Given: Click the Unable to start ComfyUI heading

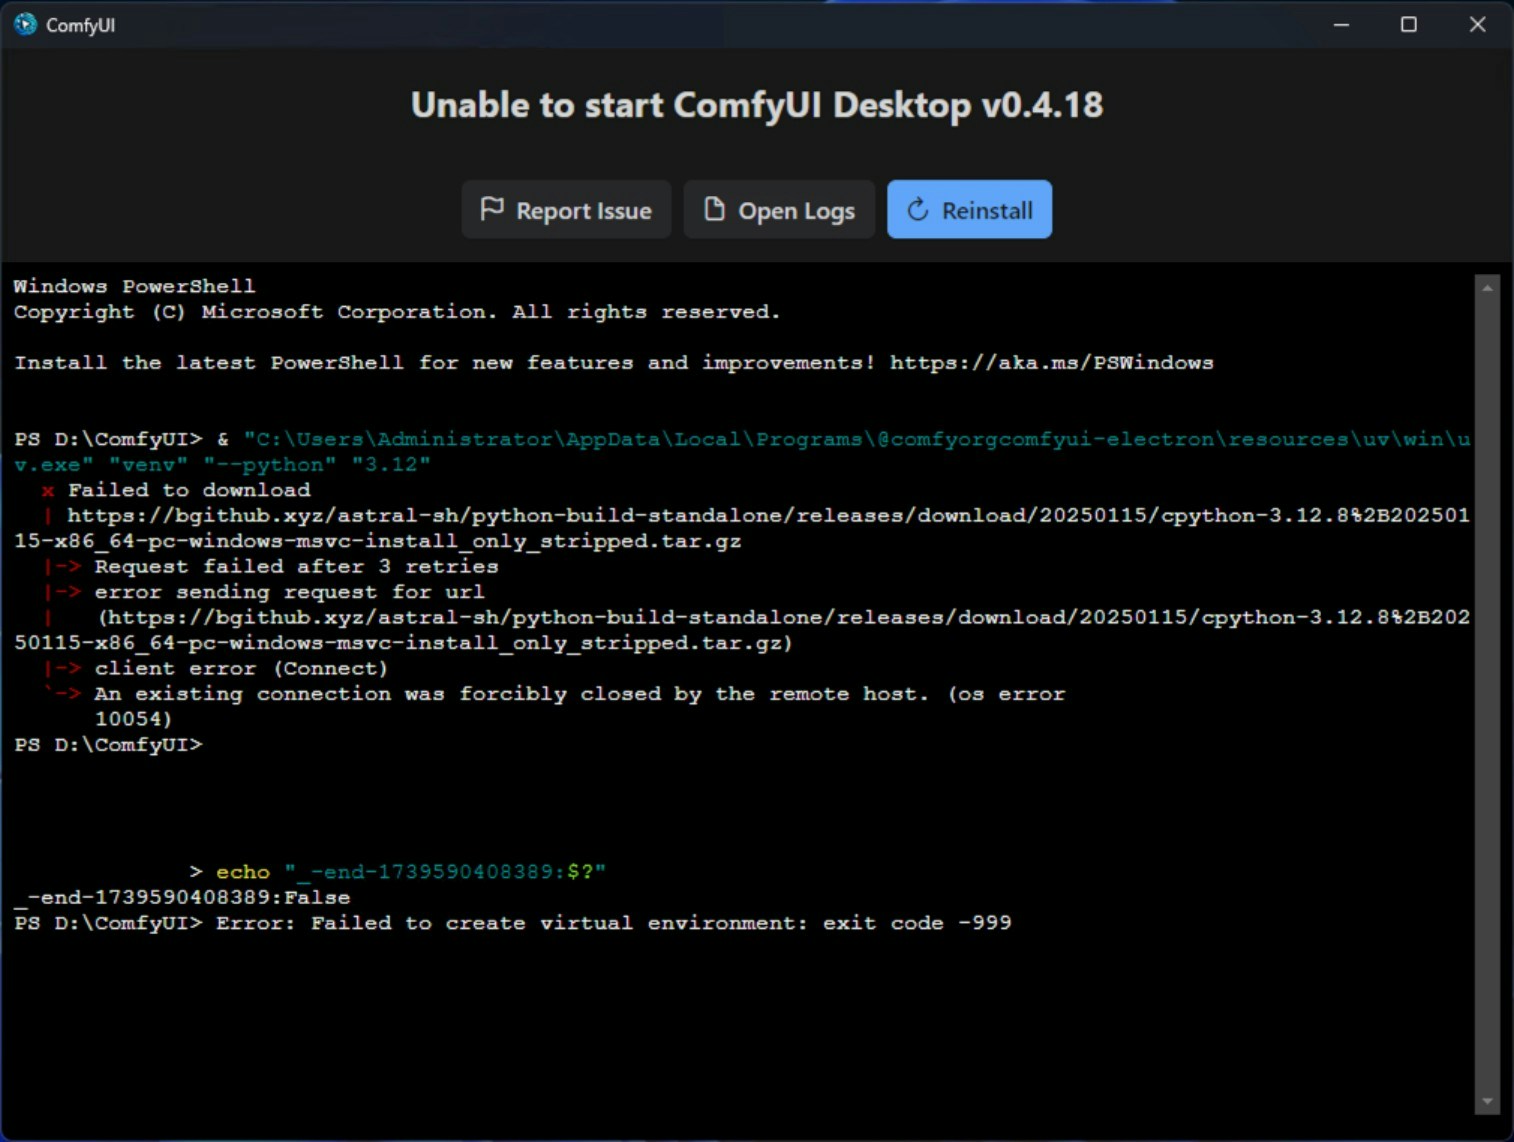Looking at the screenshot, I should (x=757, y=104).
